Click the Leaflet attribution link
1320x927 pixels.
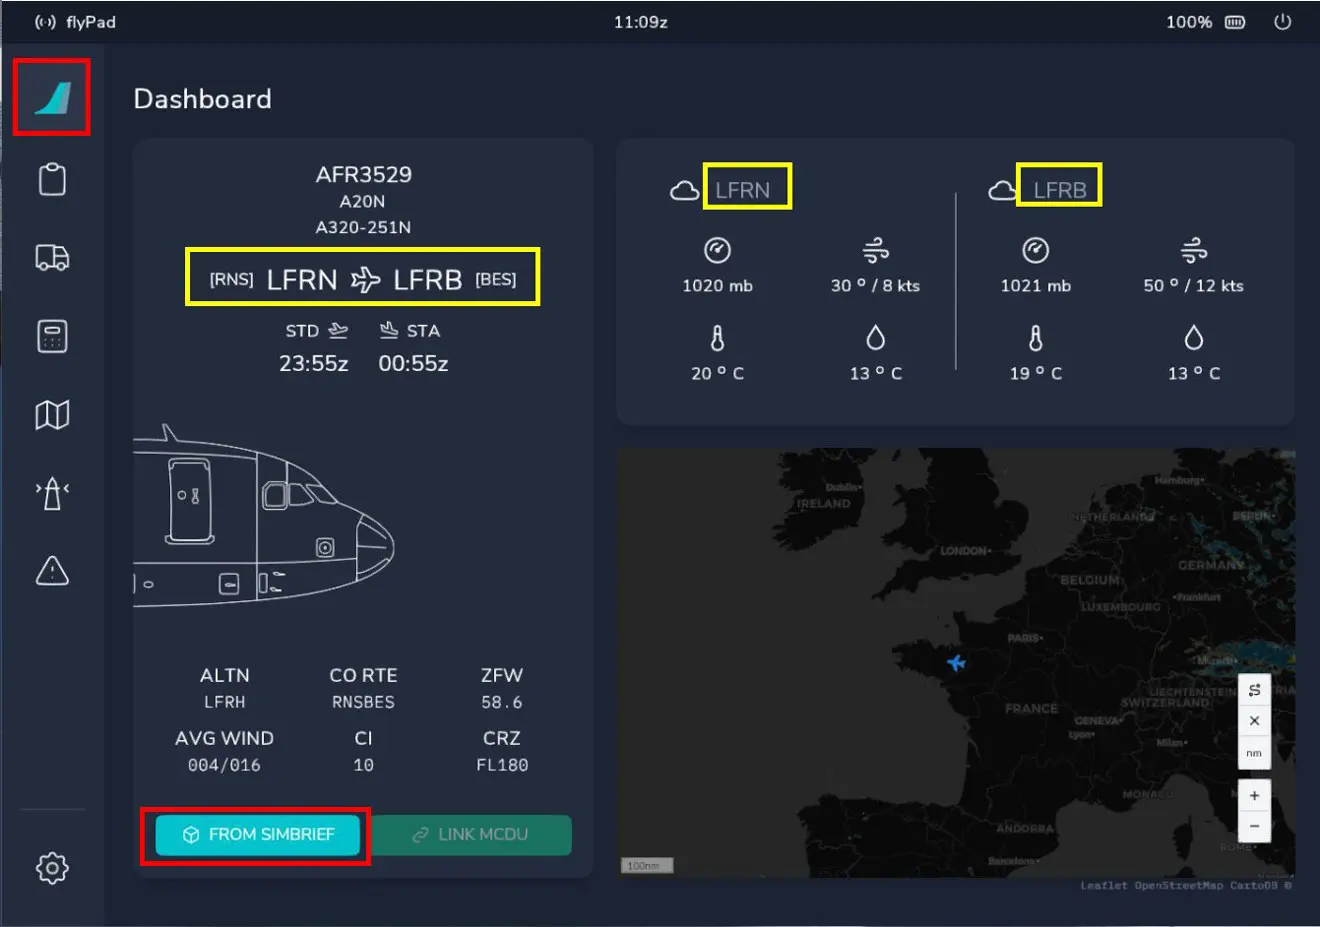tap(1104, 886)
